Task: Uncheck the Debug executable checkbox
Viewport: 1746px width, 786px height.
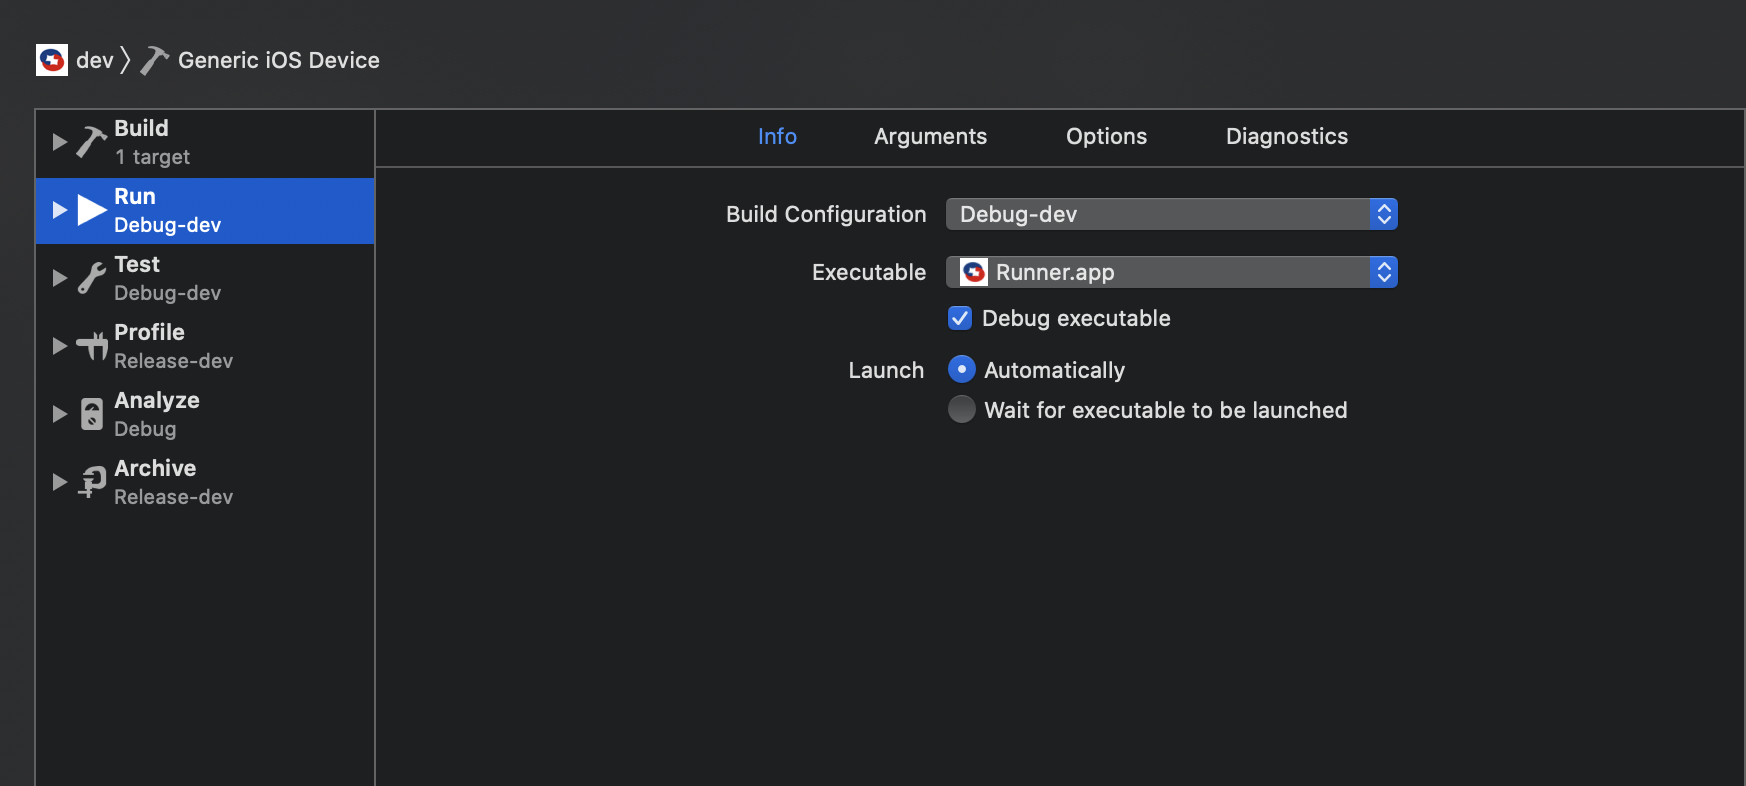Action: (960, 318)
